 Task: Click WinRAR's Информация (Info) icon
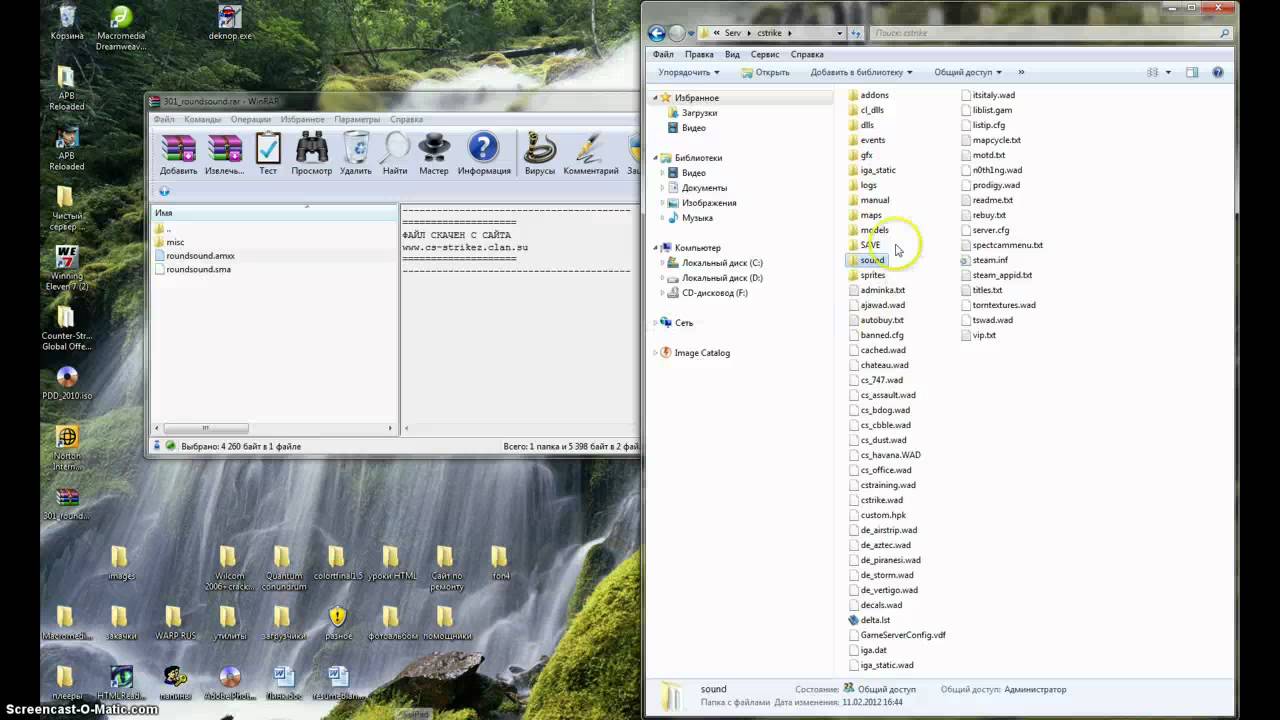(484, 154)
